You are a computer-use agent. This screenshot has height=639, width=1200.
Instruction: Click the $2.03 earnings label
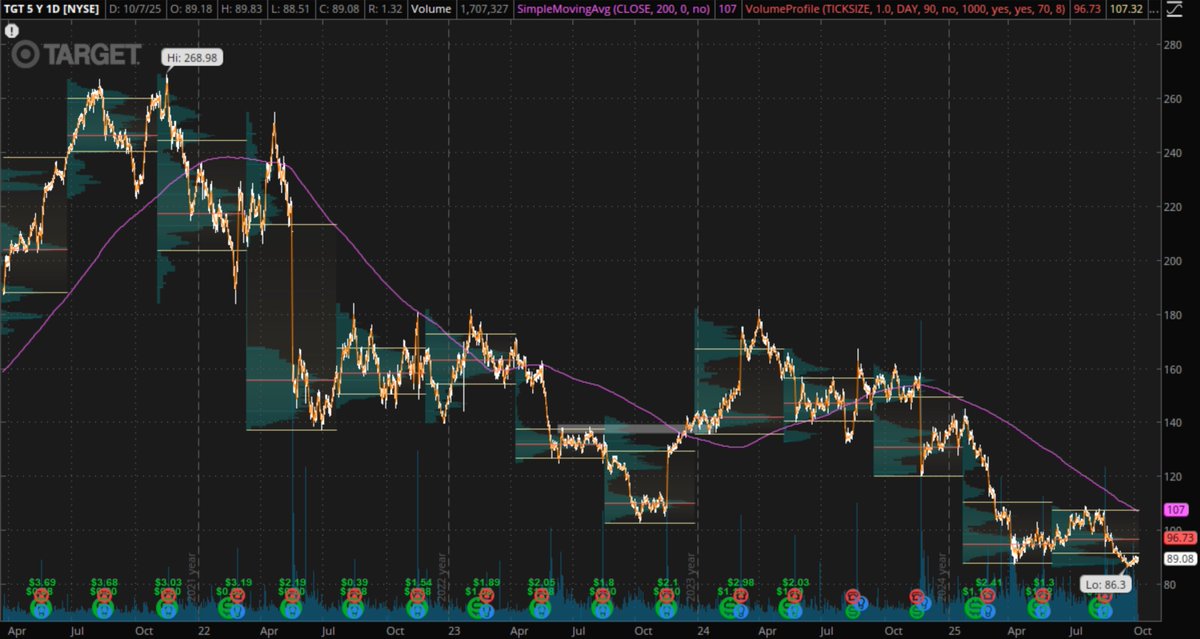pyautogui.click(x=795, y=582)
